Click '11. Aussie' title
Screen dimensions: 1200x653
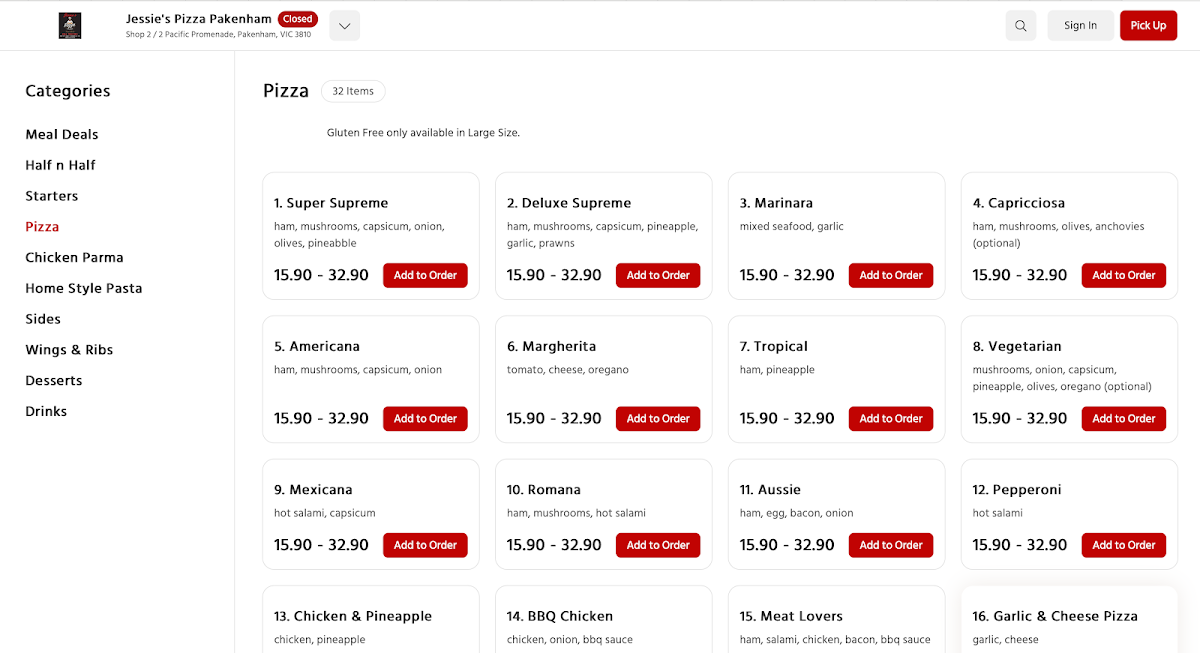(x=770, y=490)
